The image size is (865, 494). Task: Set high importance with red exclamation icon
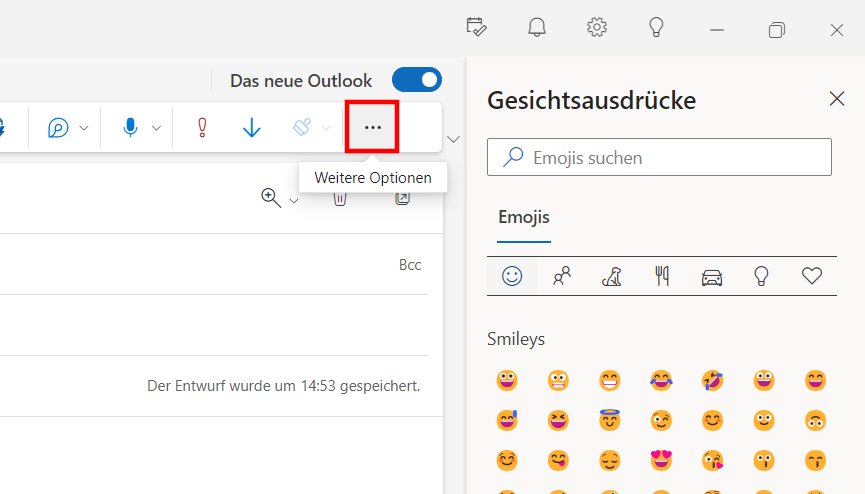pos(202,128)
